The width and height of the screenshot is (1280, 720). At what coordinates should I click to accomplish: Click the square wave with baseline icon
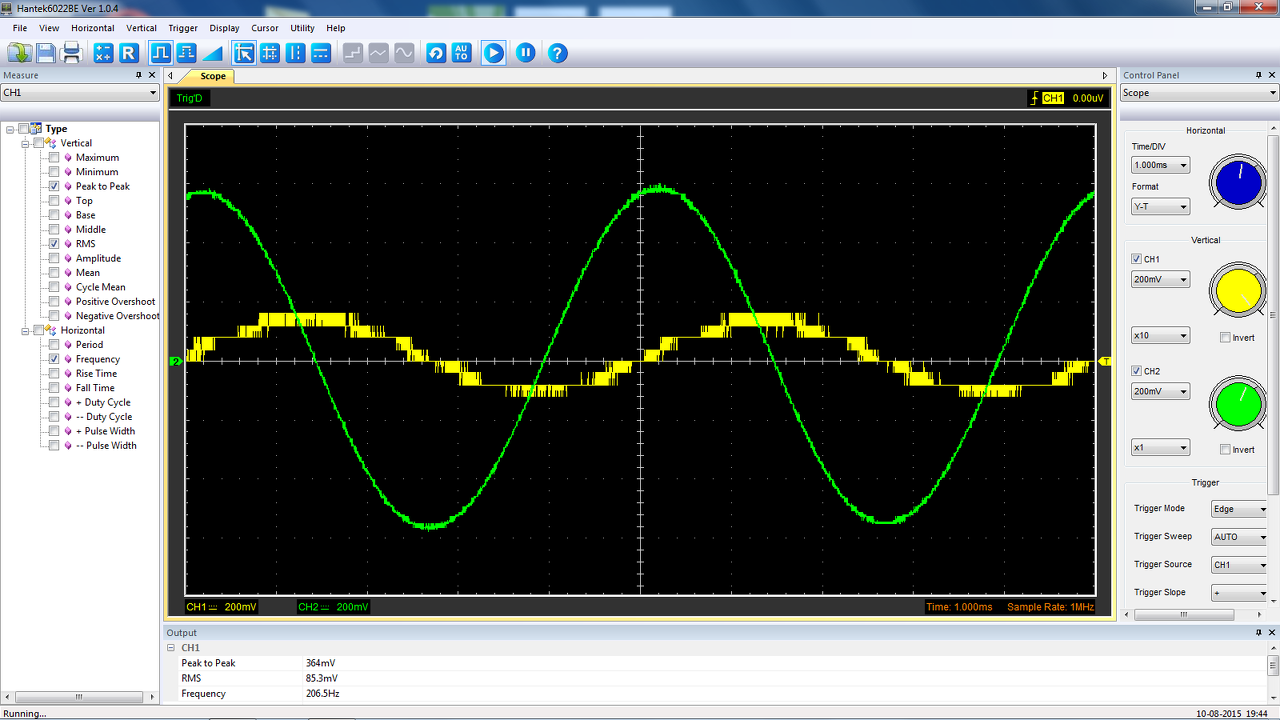point(186,53)
